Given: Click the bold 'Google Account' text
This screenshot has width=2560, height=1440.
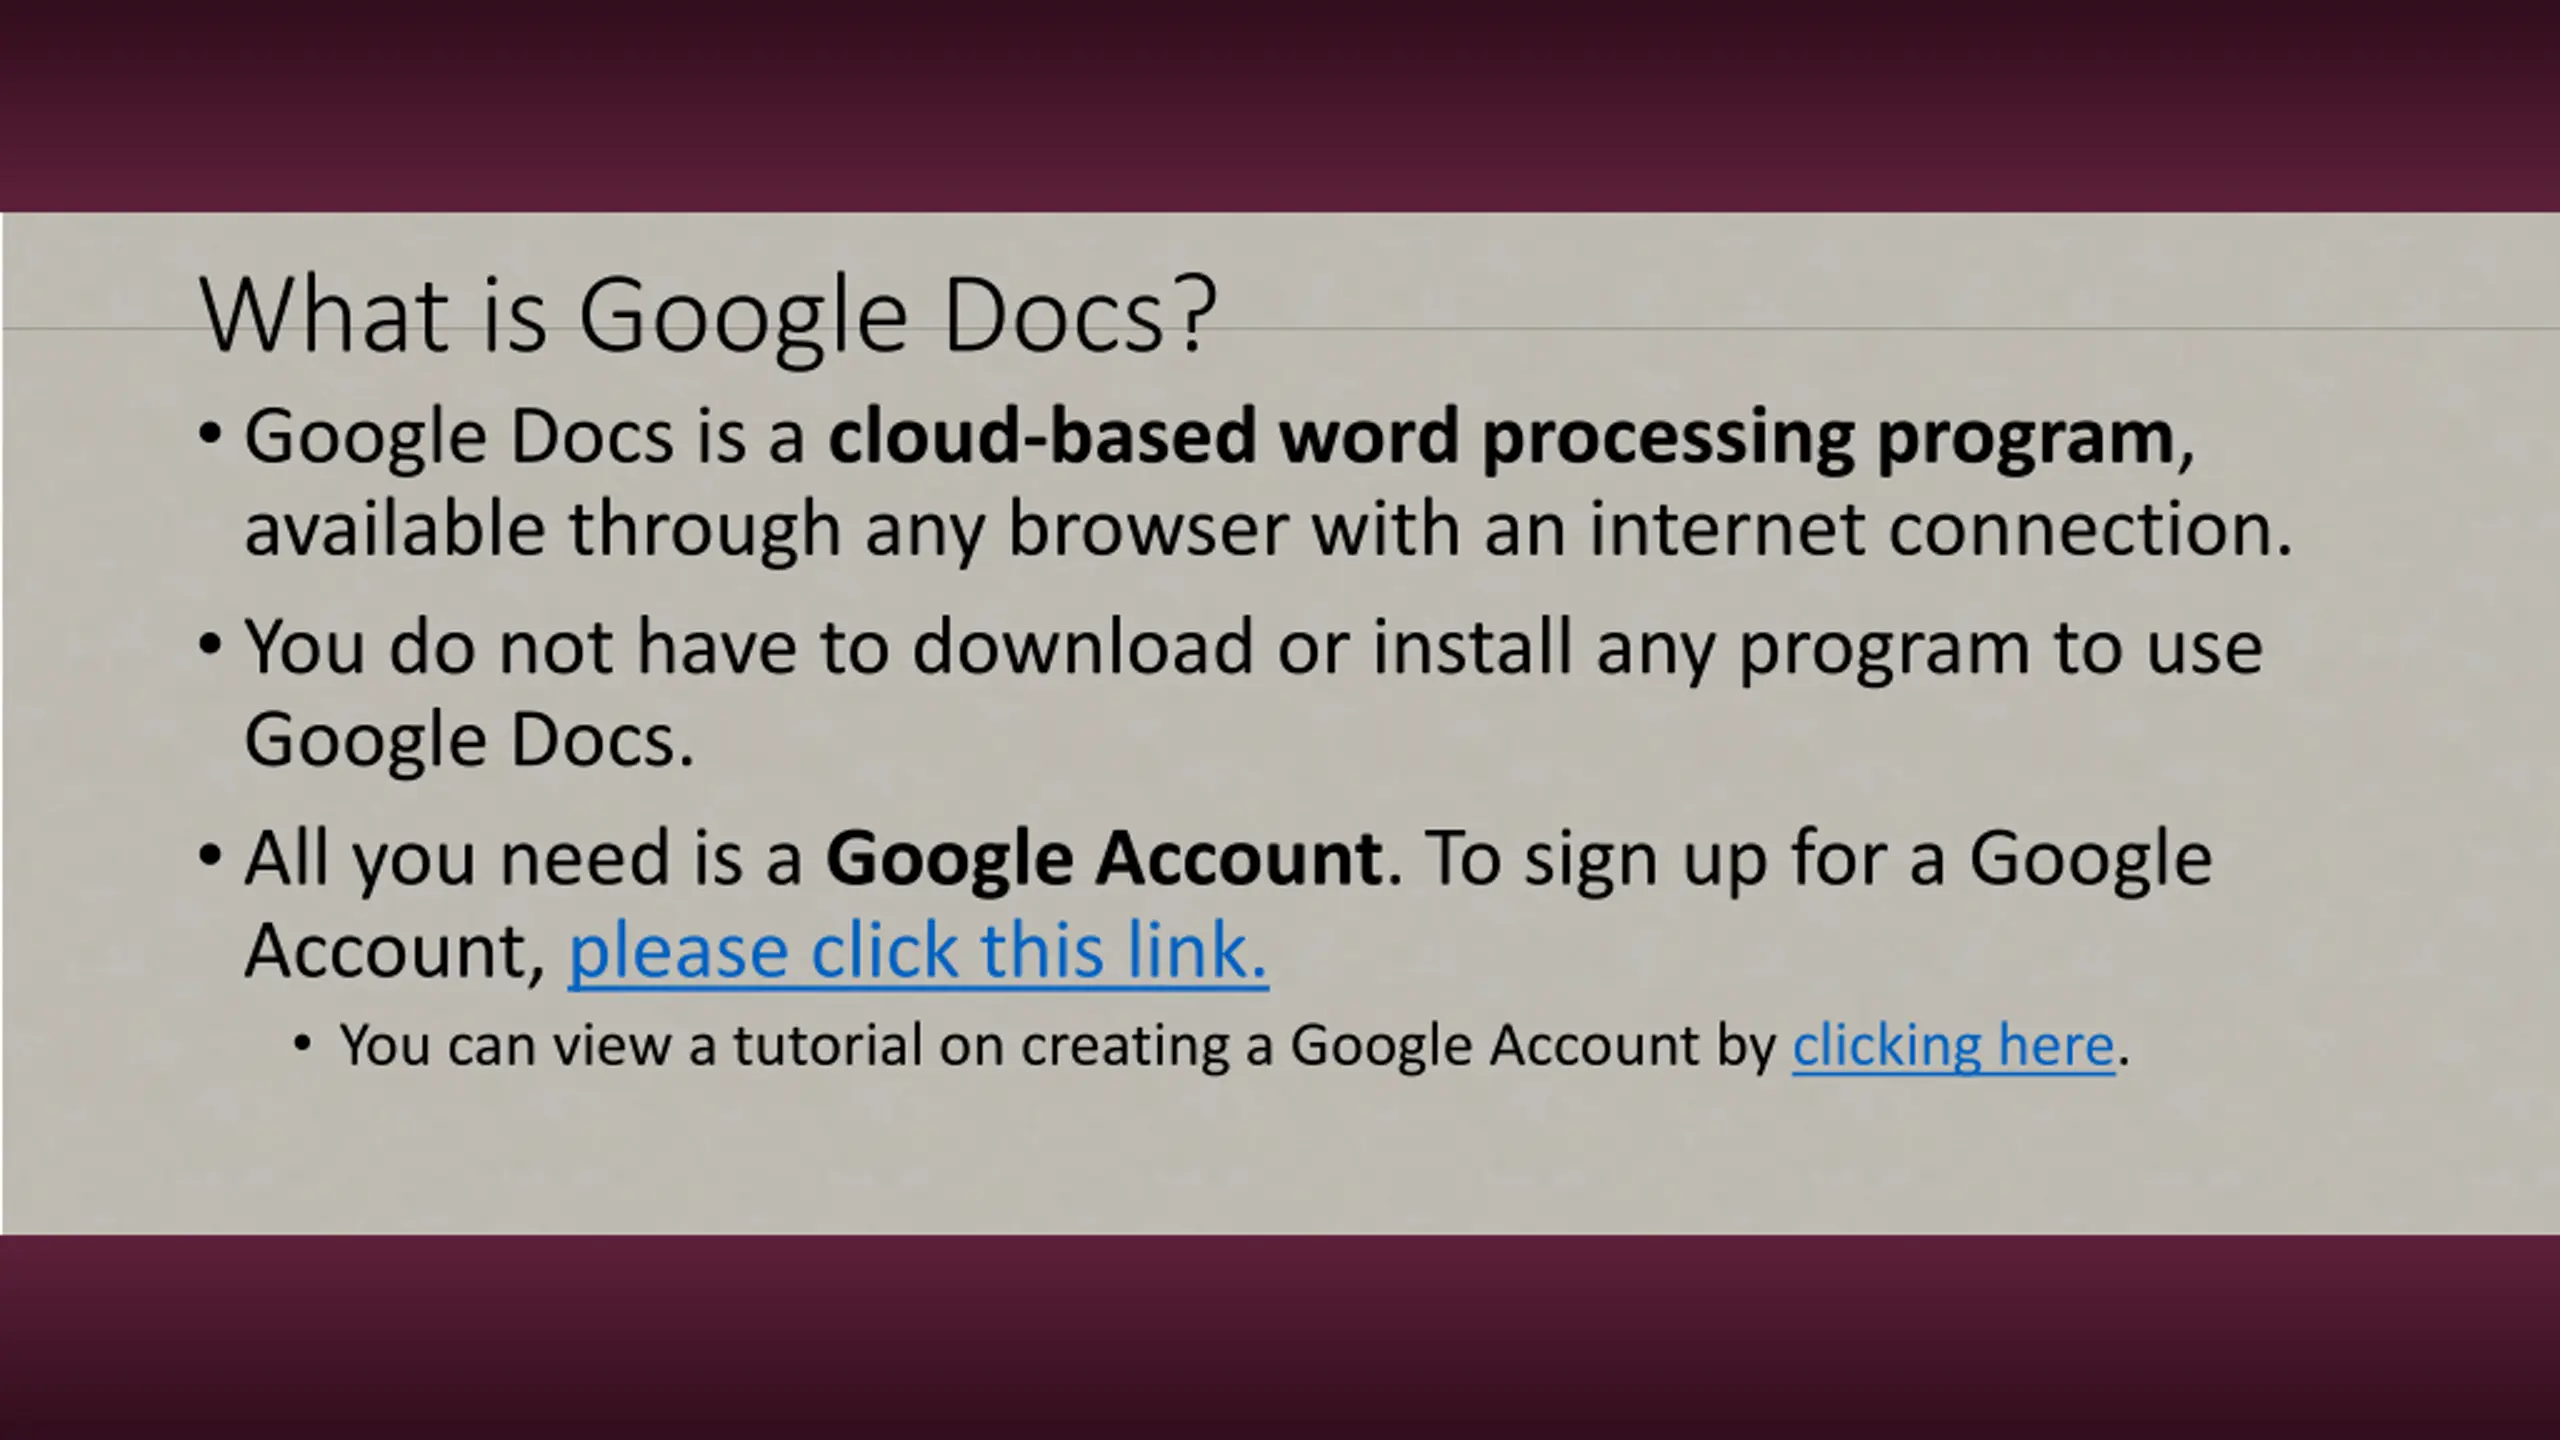Looking at the screenshot, I should 1104,859.
